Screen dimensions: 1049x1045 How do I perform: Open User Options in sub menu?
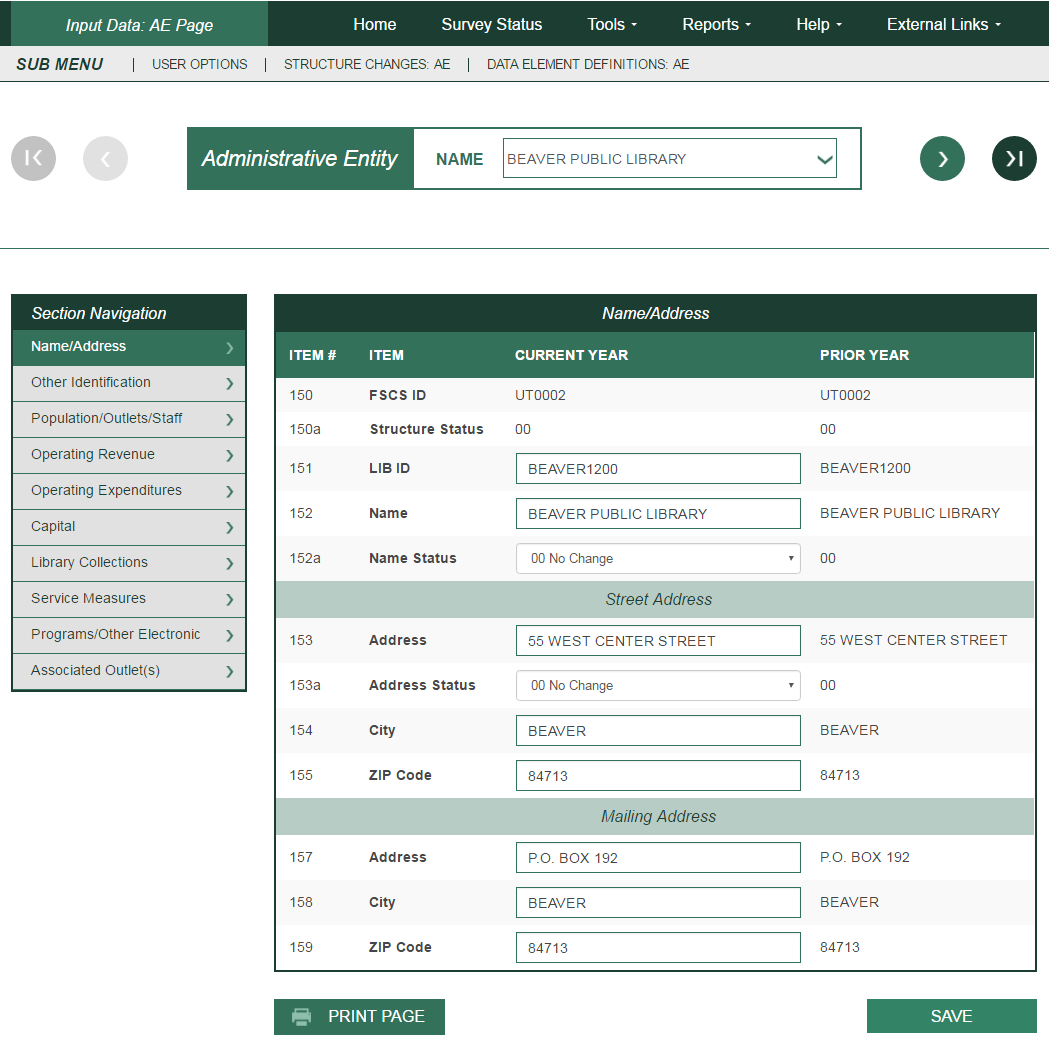(x=199, y=64)
